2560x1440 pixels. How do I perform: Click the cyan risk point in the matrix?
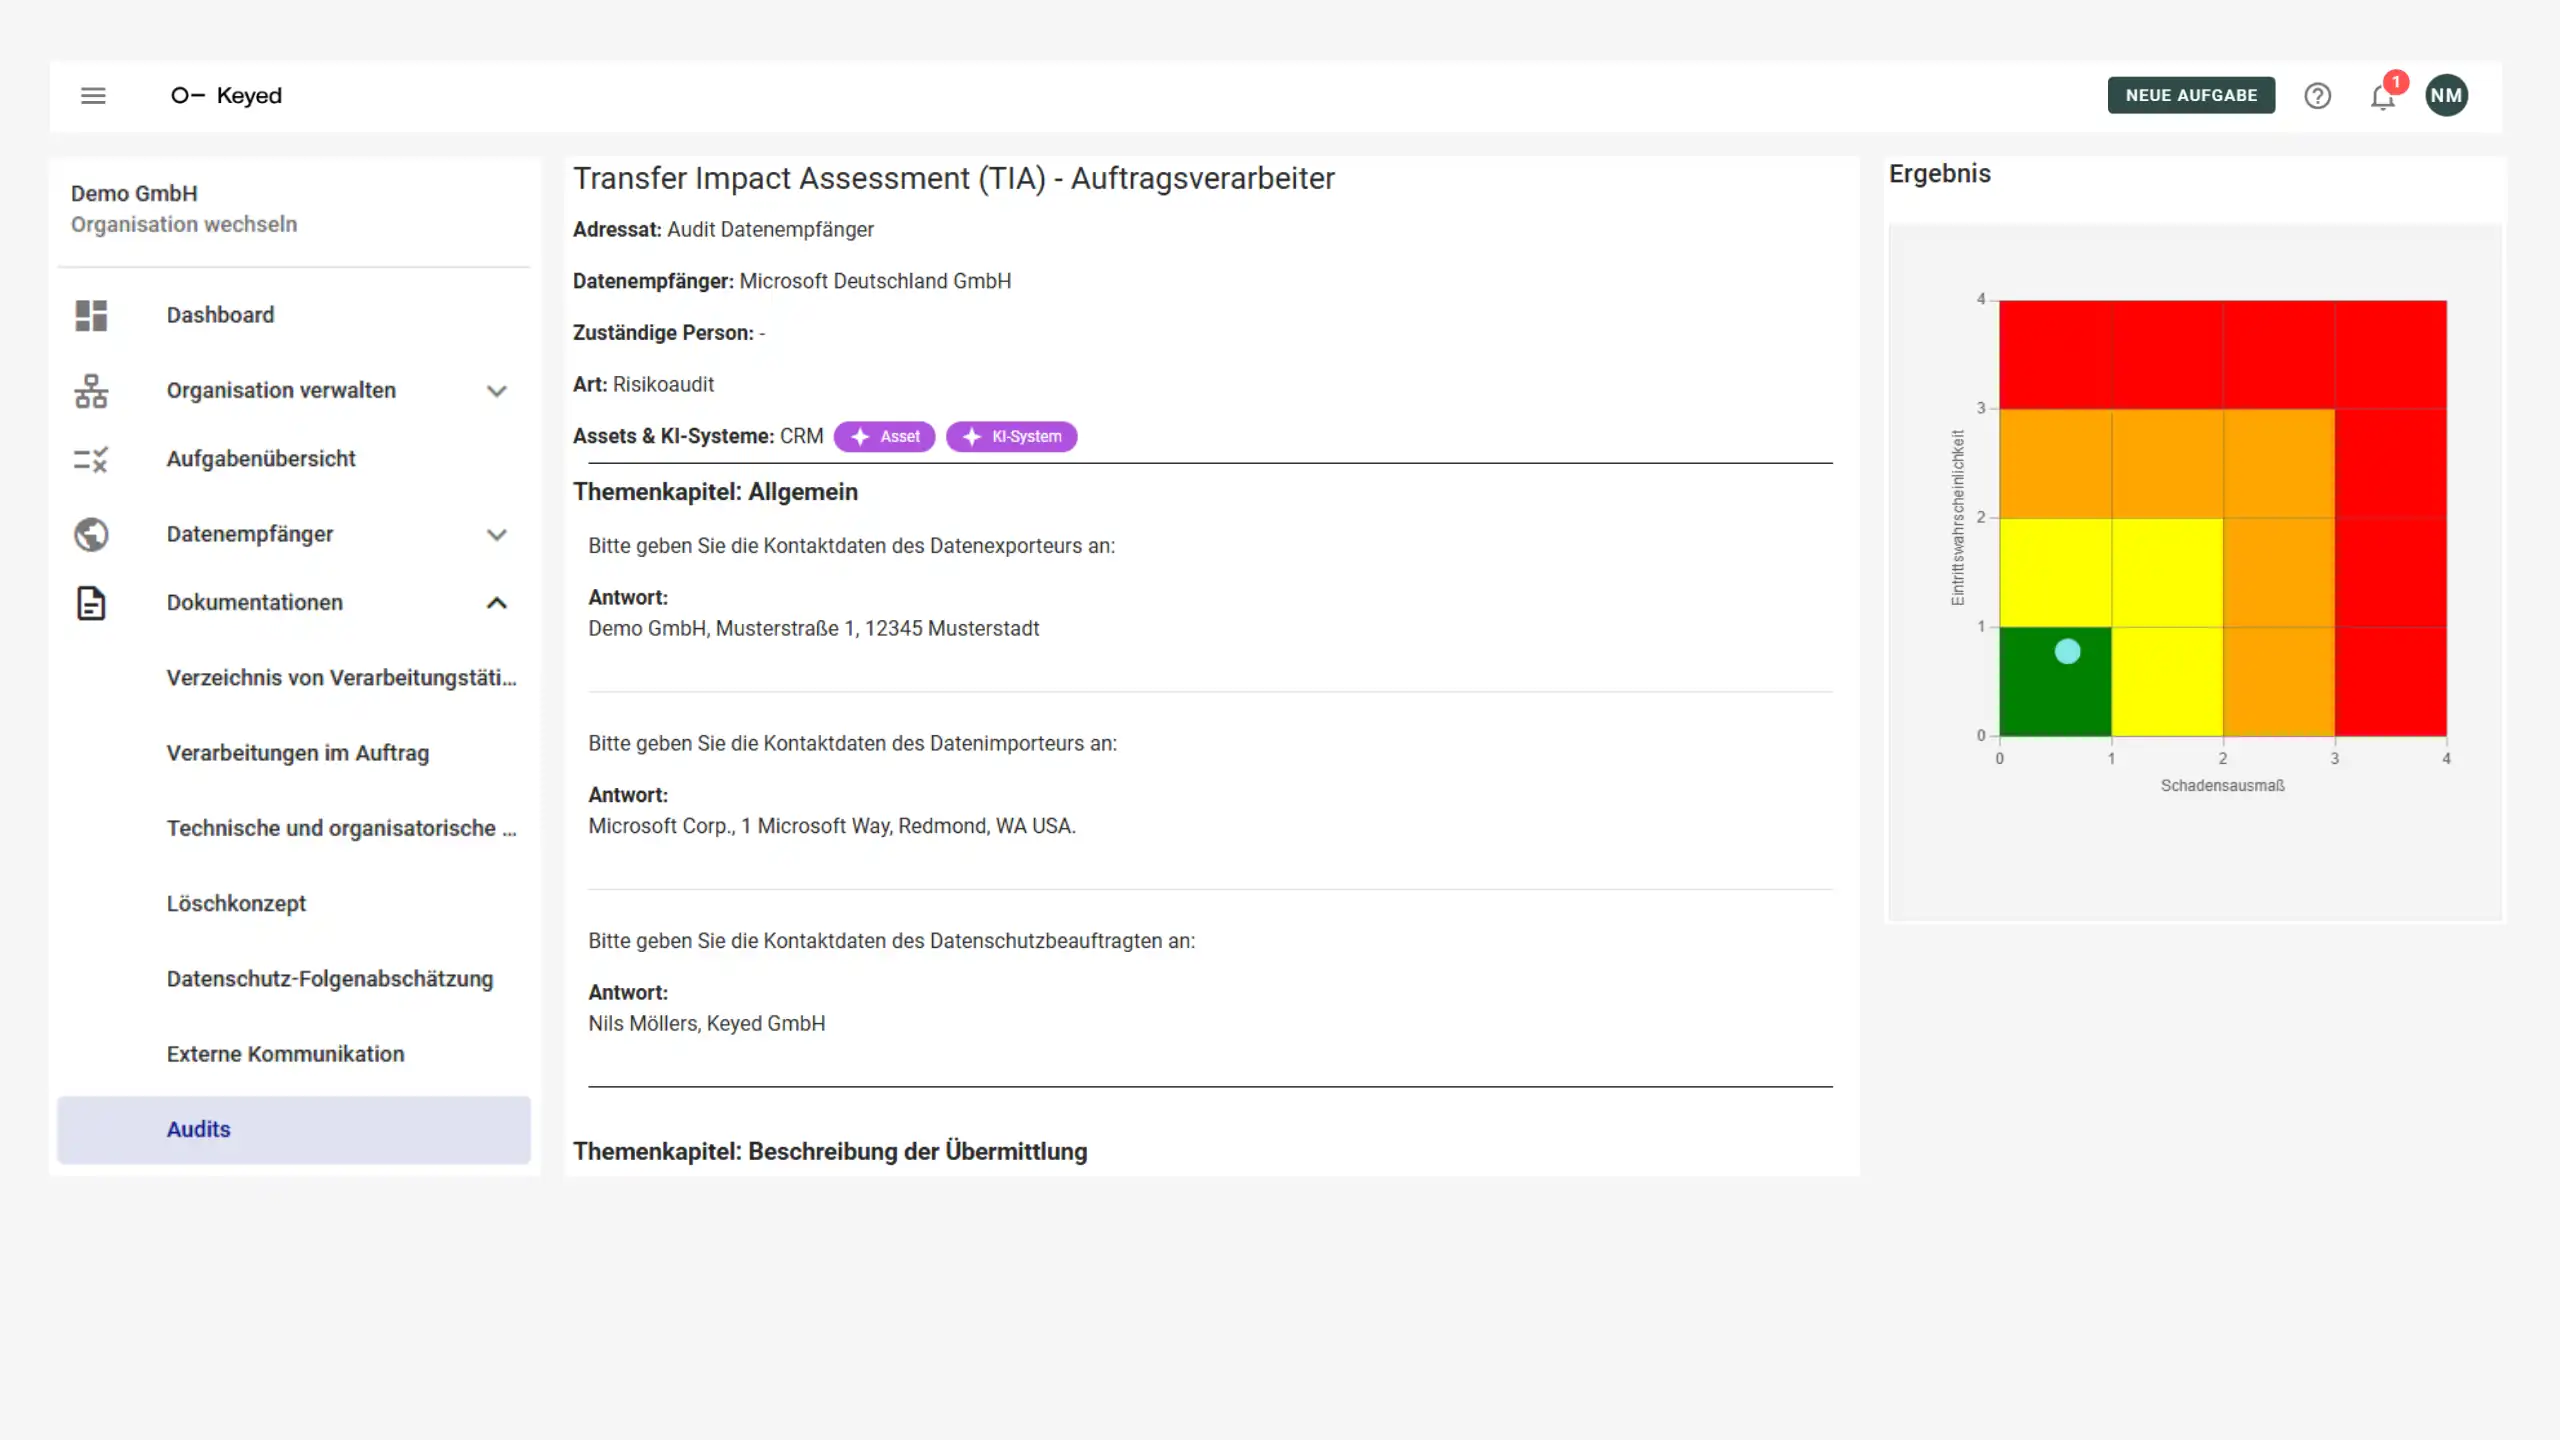click(x=2067, y=652)
